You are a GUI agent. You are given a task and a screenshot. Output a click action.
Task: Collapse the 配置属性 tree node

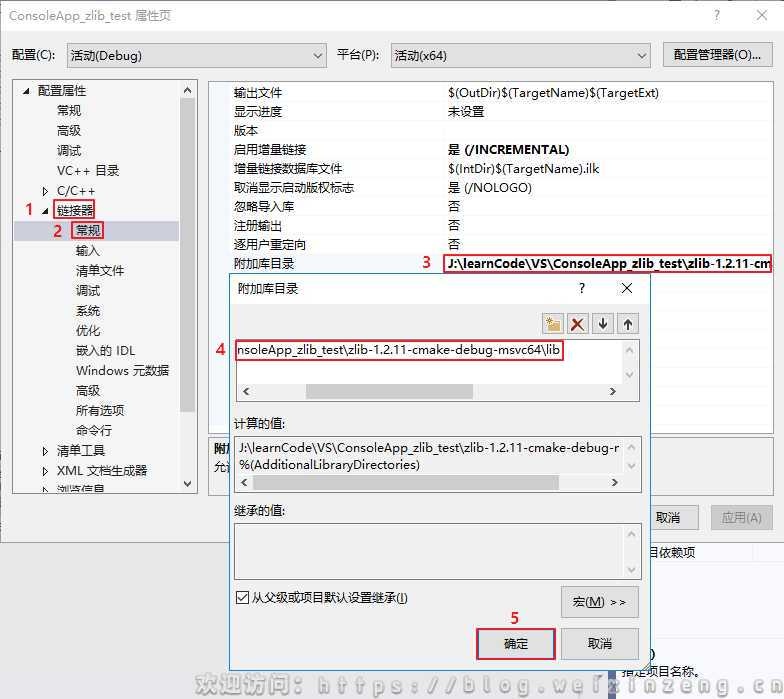click(x=26, y=91)
